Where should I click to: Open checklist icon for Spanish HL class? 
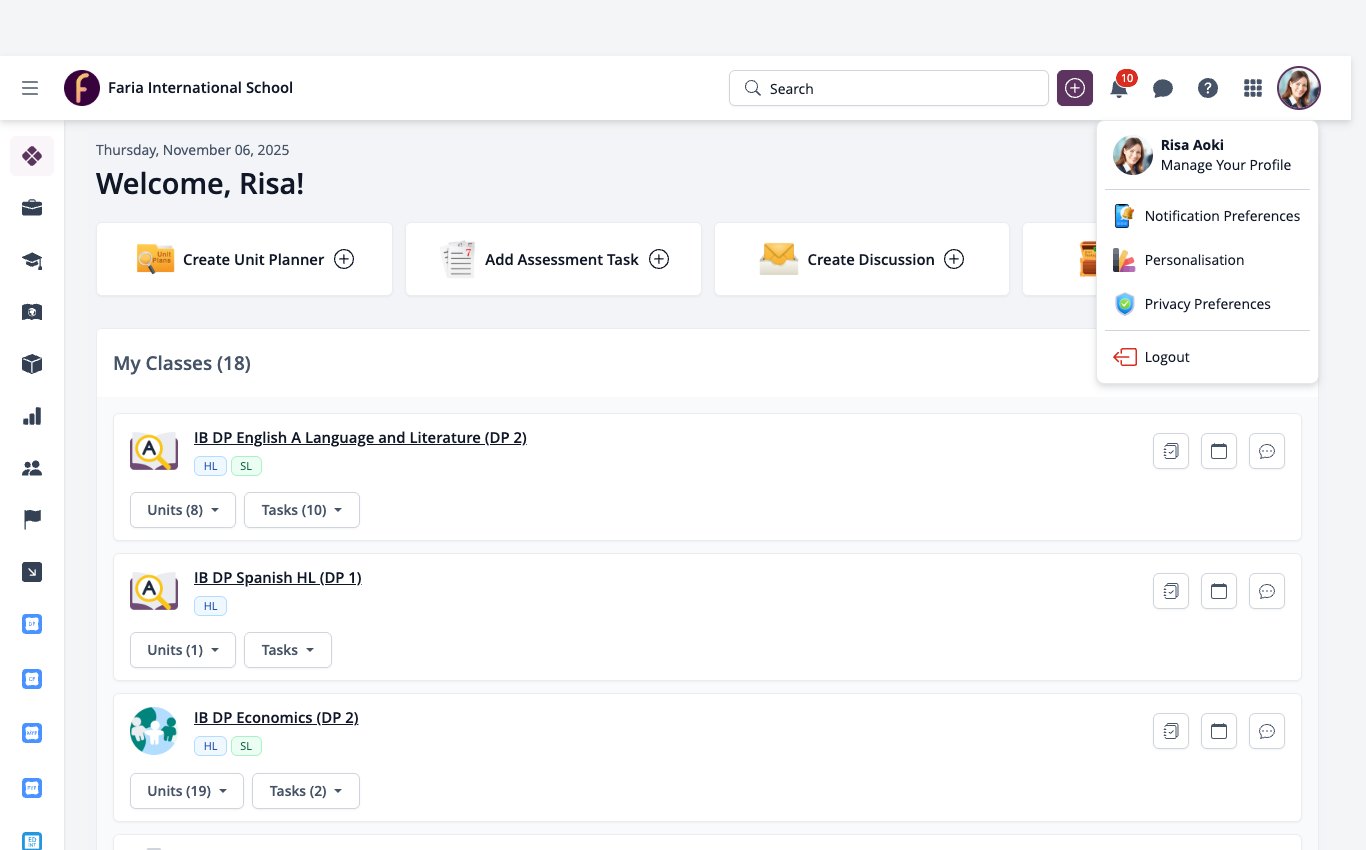pos(1170,591)
